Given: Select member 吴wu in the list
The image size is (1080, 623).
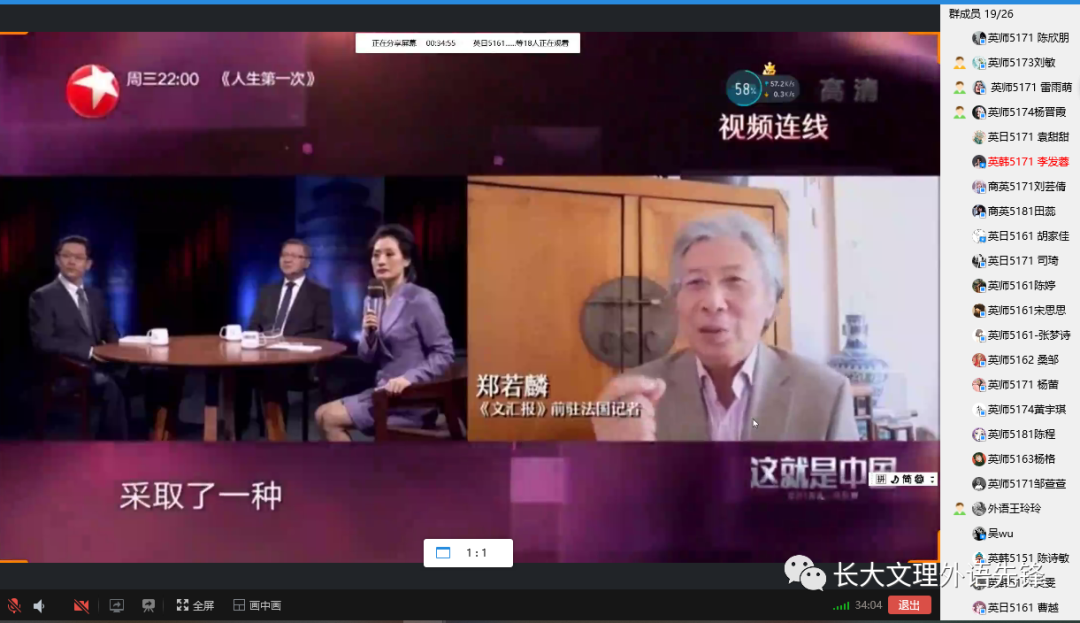Looking at the screenshot, I should (1000, 533).
